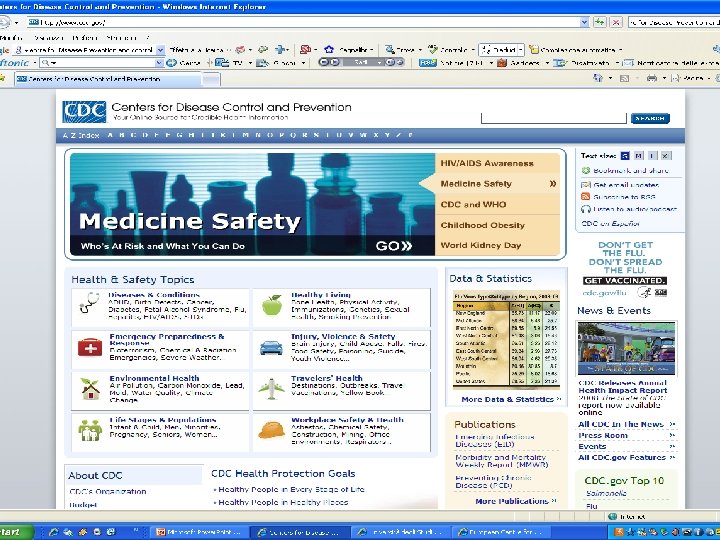Click the green Refresh button beside address bar
The image size is (720, 540).
tap(599, 22)
